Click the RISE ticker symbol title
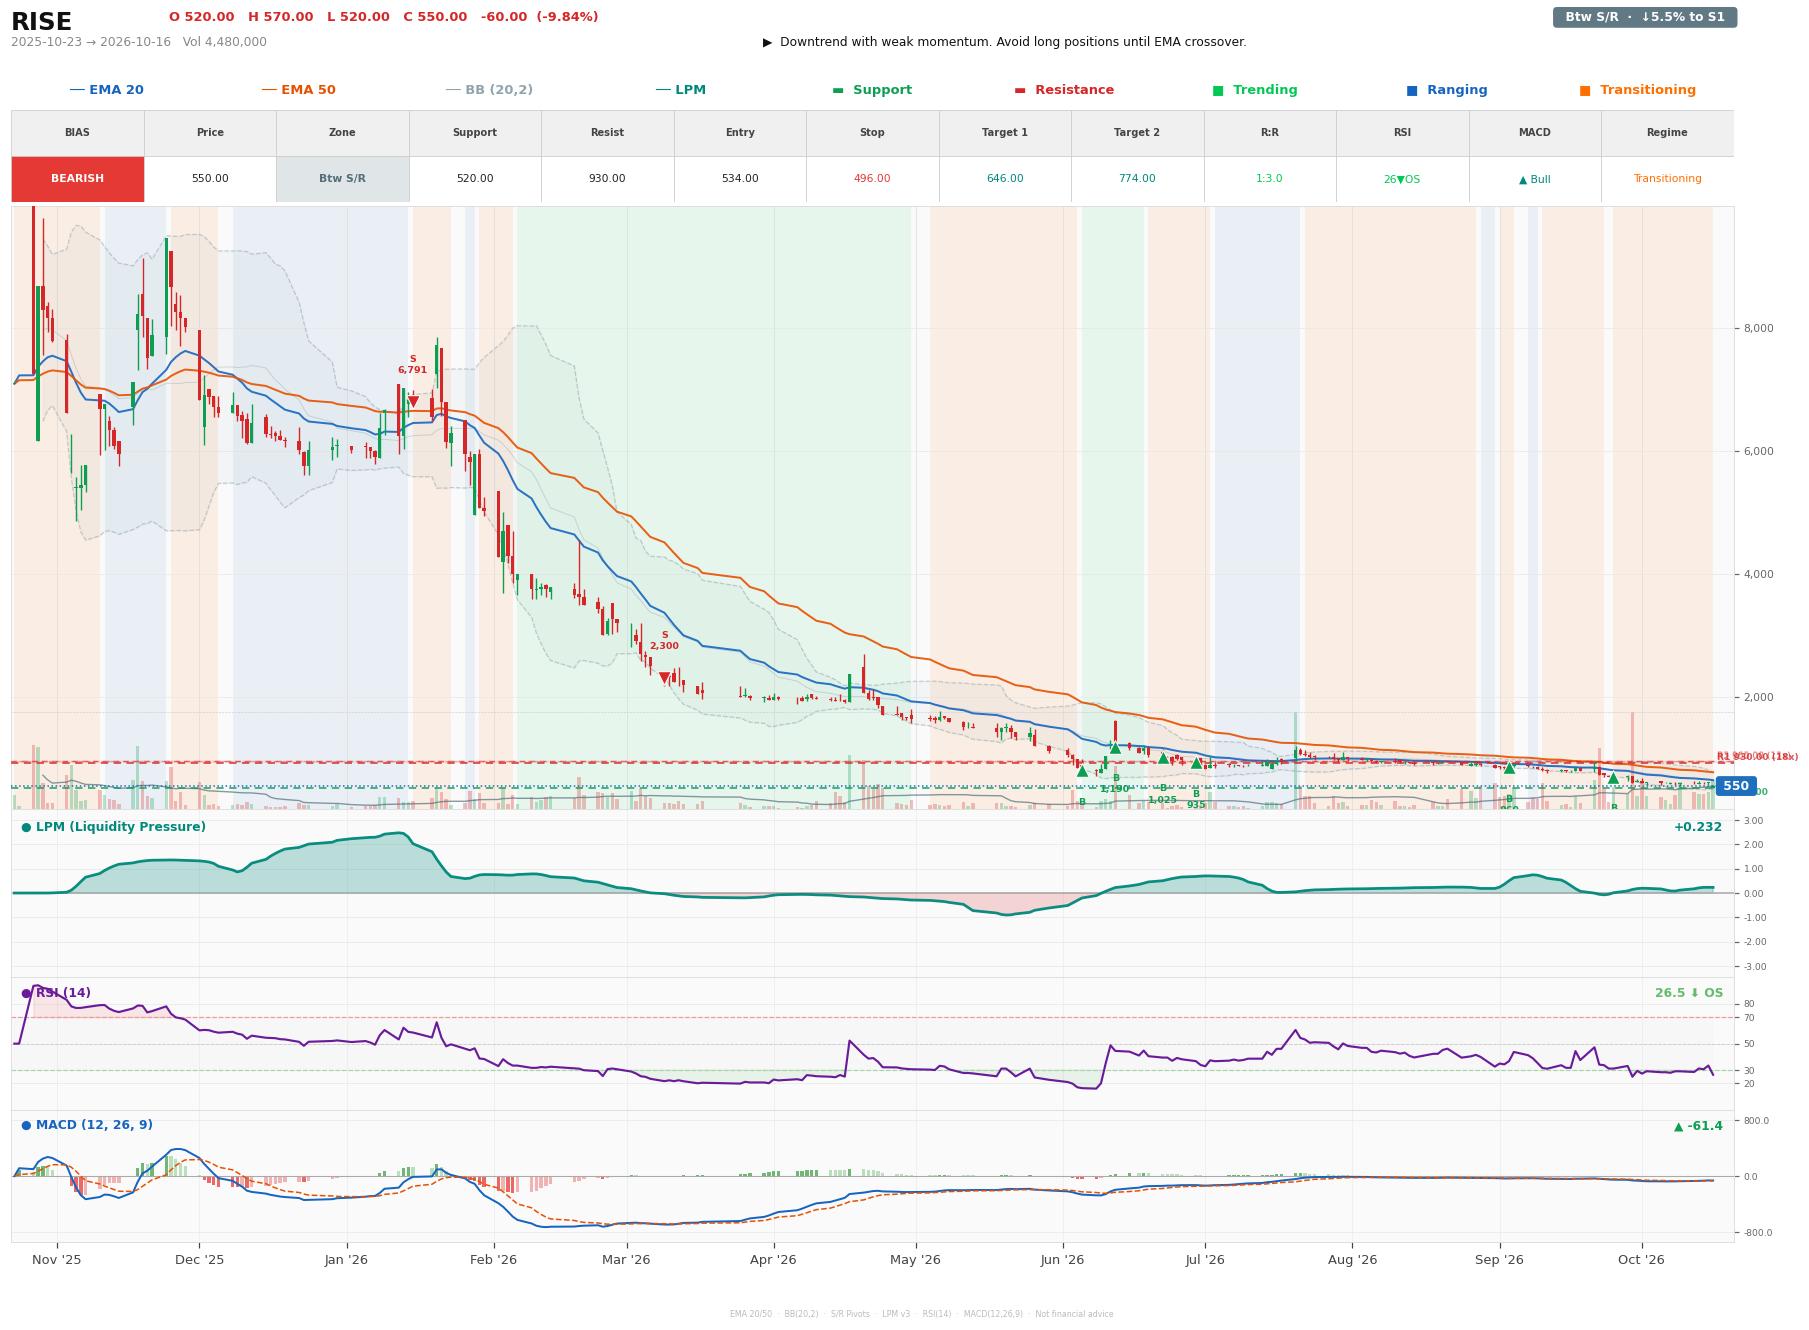This screenshot has width=1809, height=1330. pyautogui.click(x=41, y=22)
